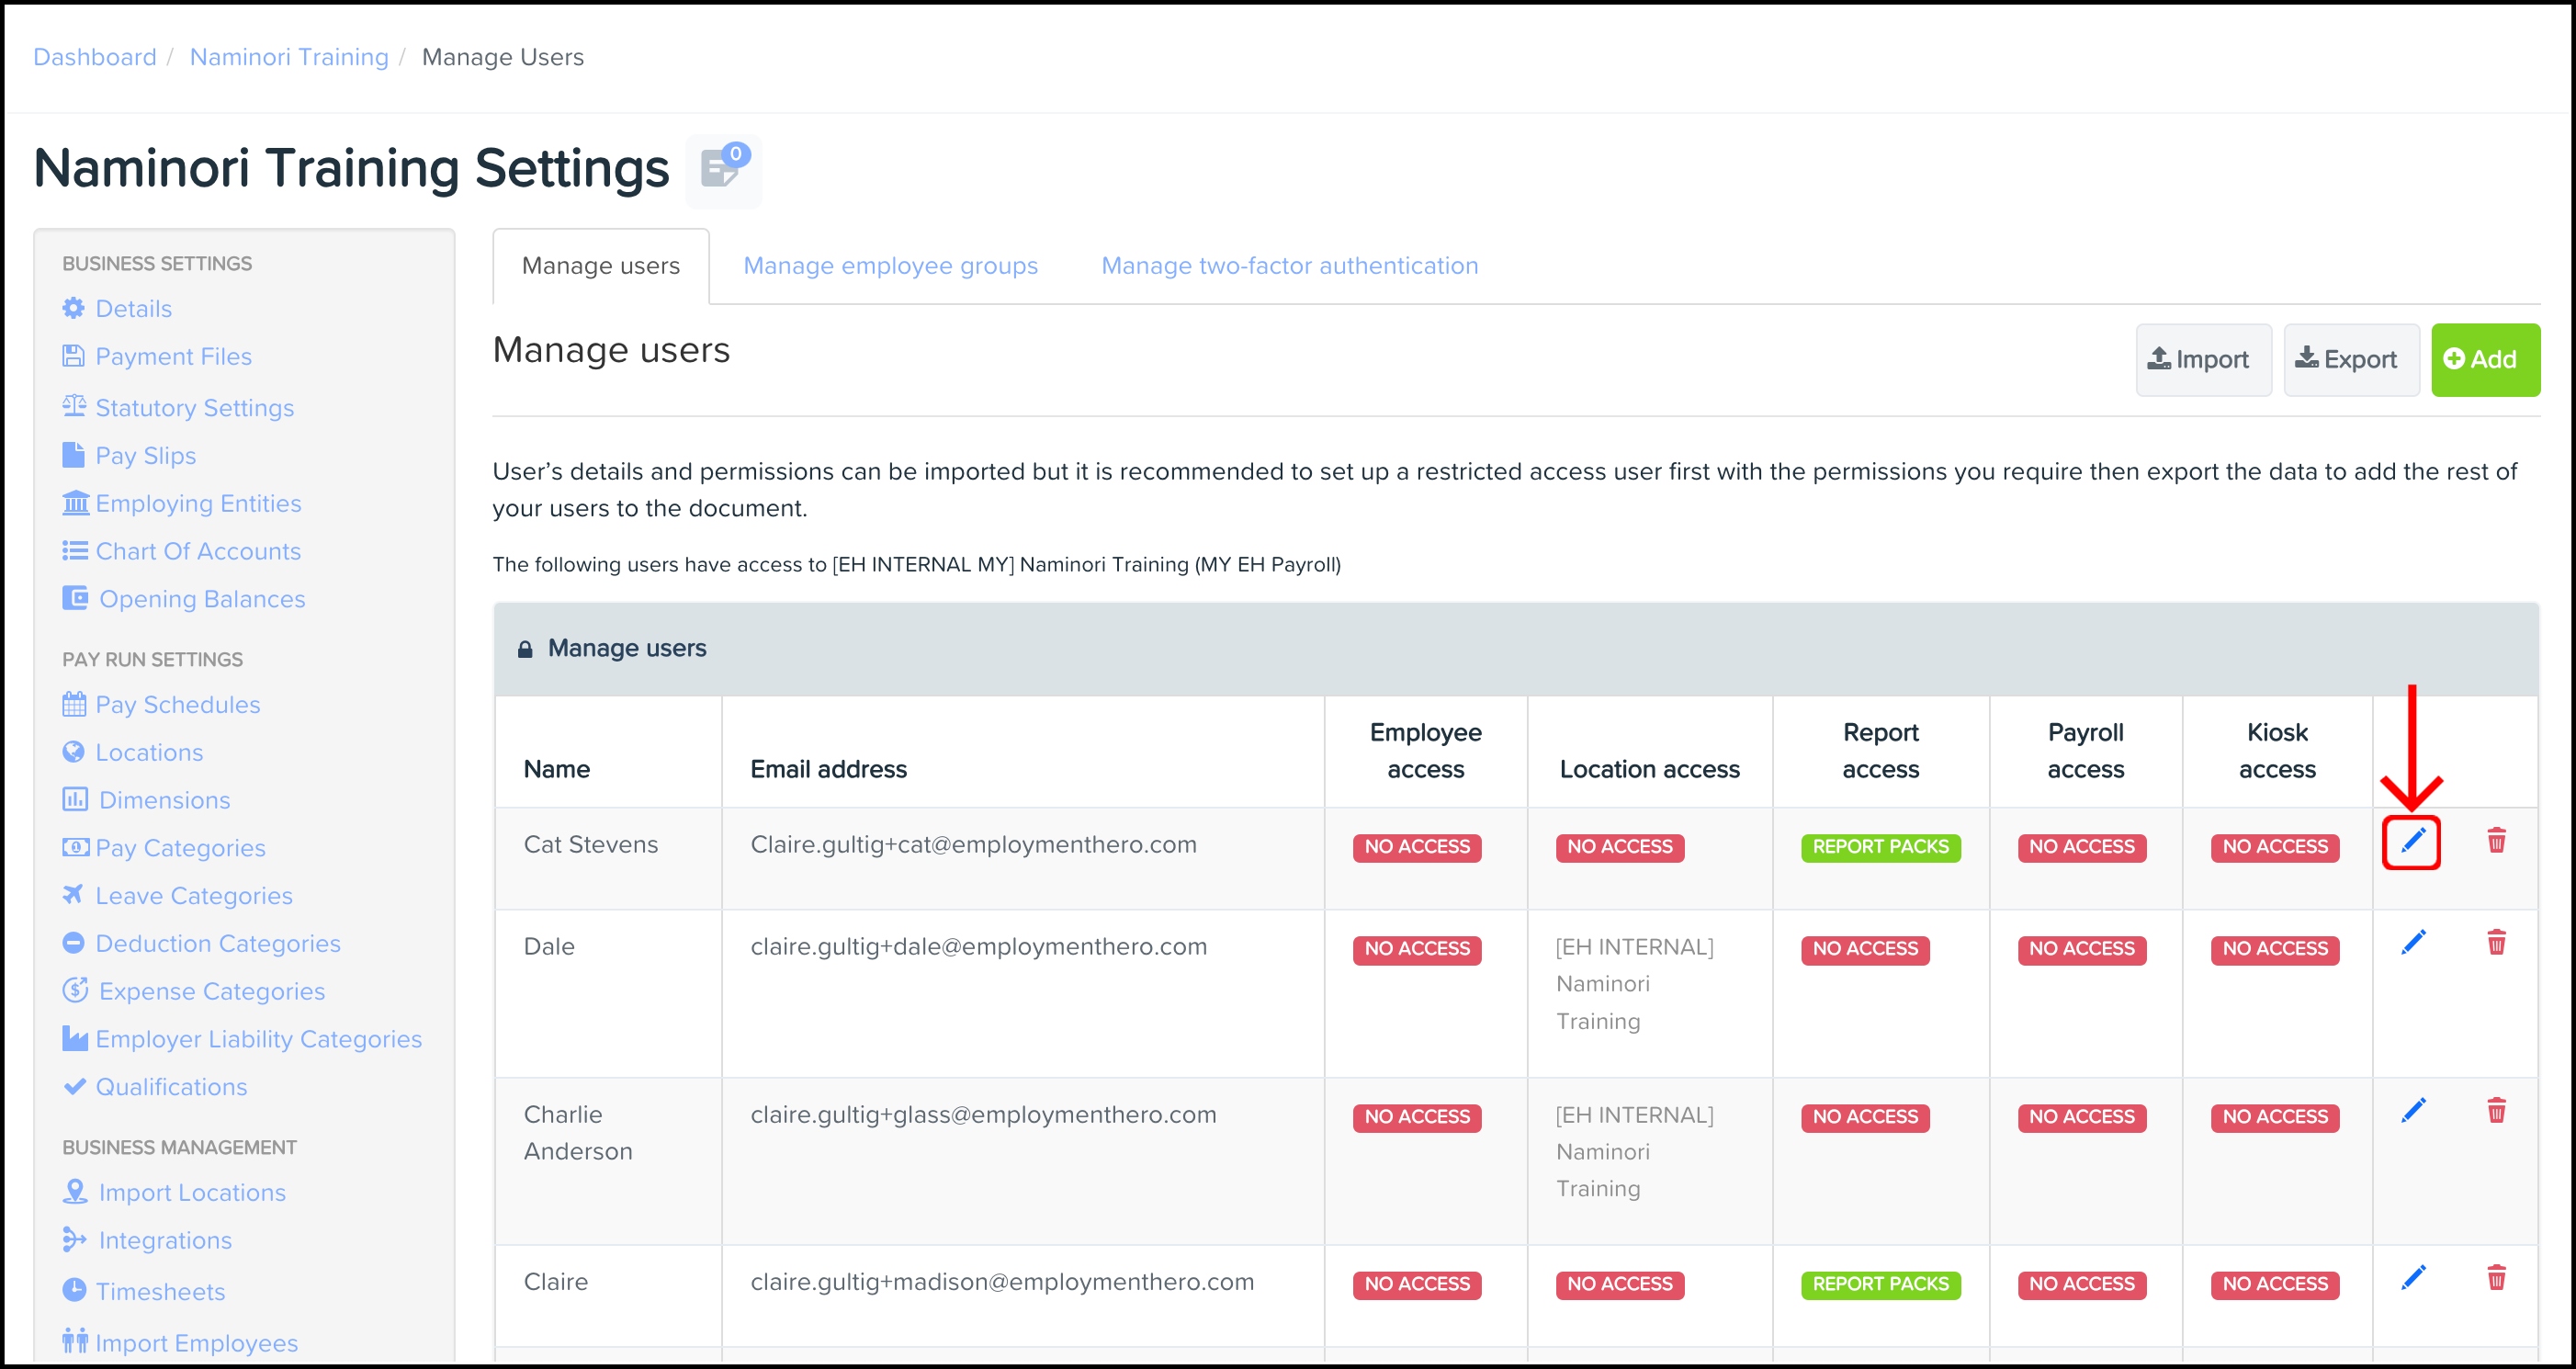Edit Charlie Anderson with pencil icon
Screen dimensions: 2576x1369
[2412, 1111]
